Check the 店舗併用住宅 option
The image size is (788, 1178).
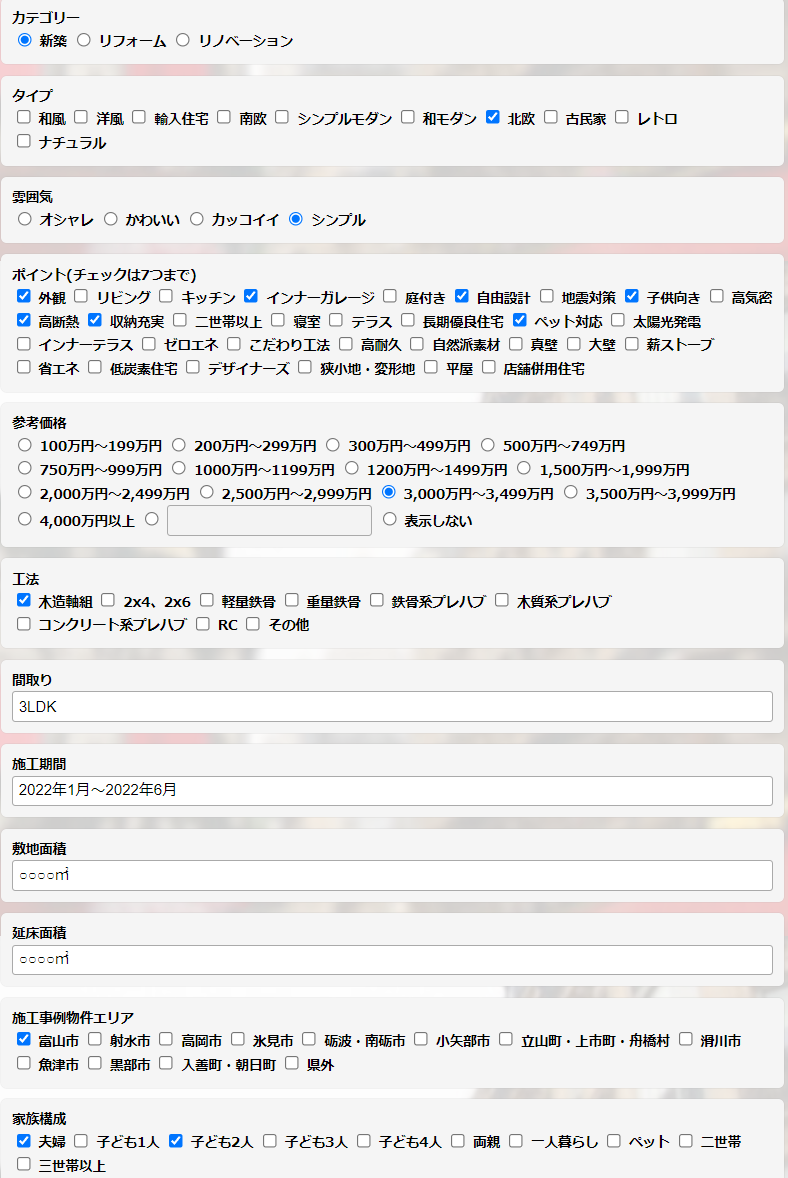(x=489, y=367)
